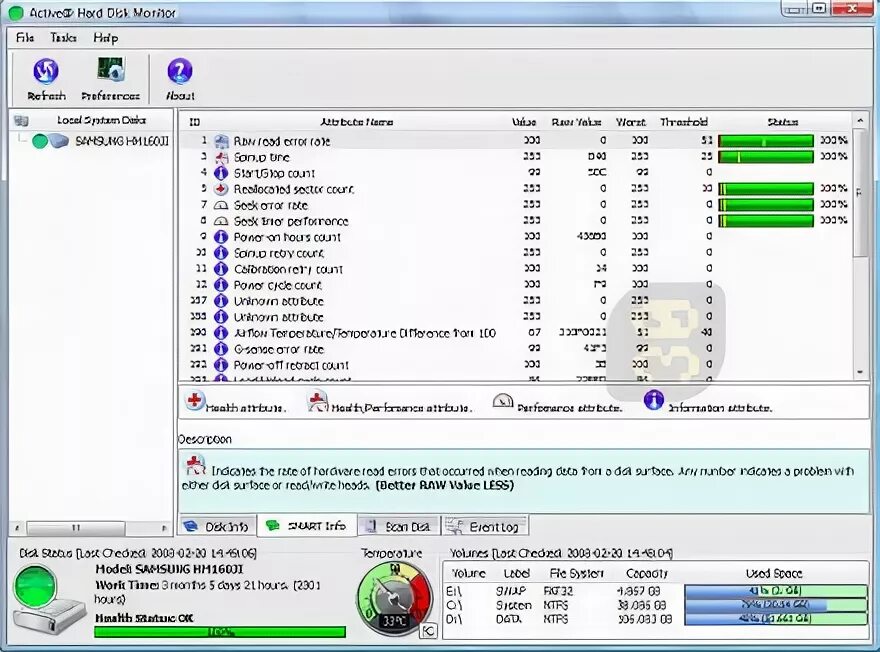Click the Health/Performance attribute legend icon
The width and height of the screenshot is (880, 652).
pos(318,401)
